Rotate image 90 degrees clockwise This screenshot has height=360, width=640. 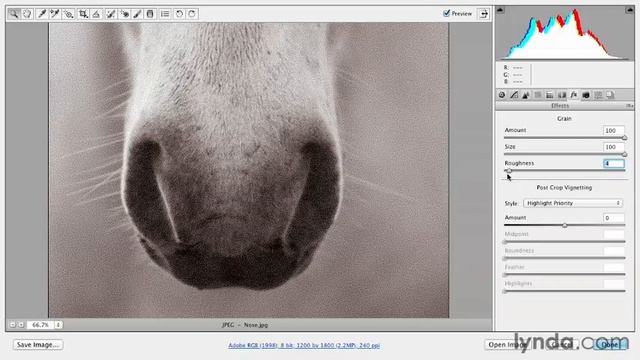point(192,14)
